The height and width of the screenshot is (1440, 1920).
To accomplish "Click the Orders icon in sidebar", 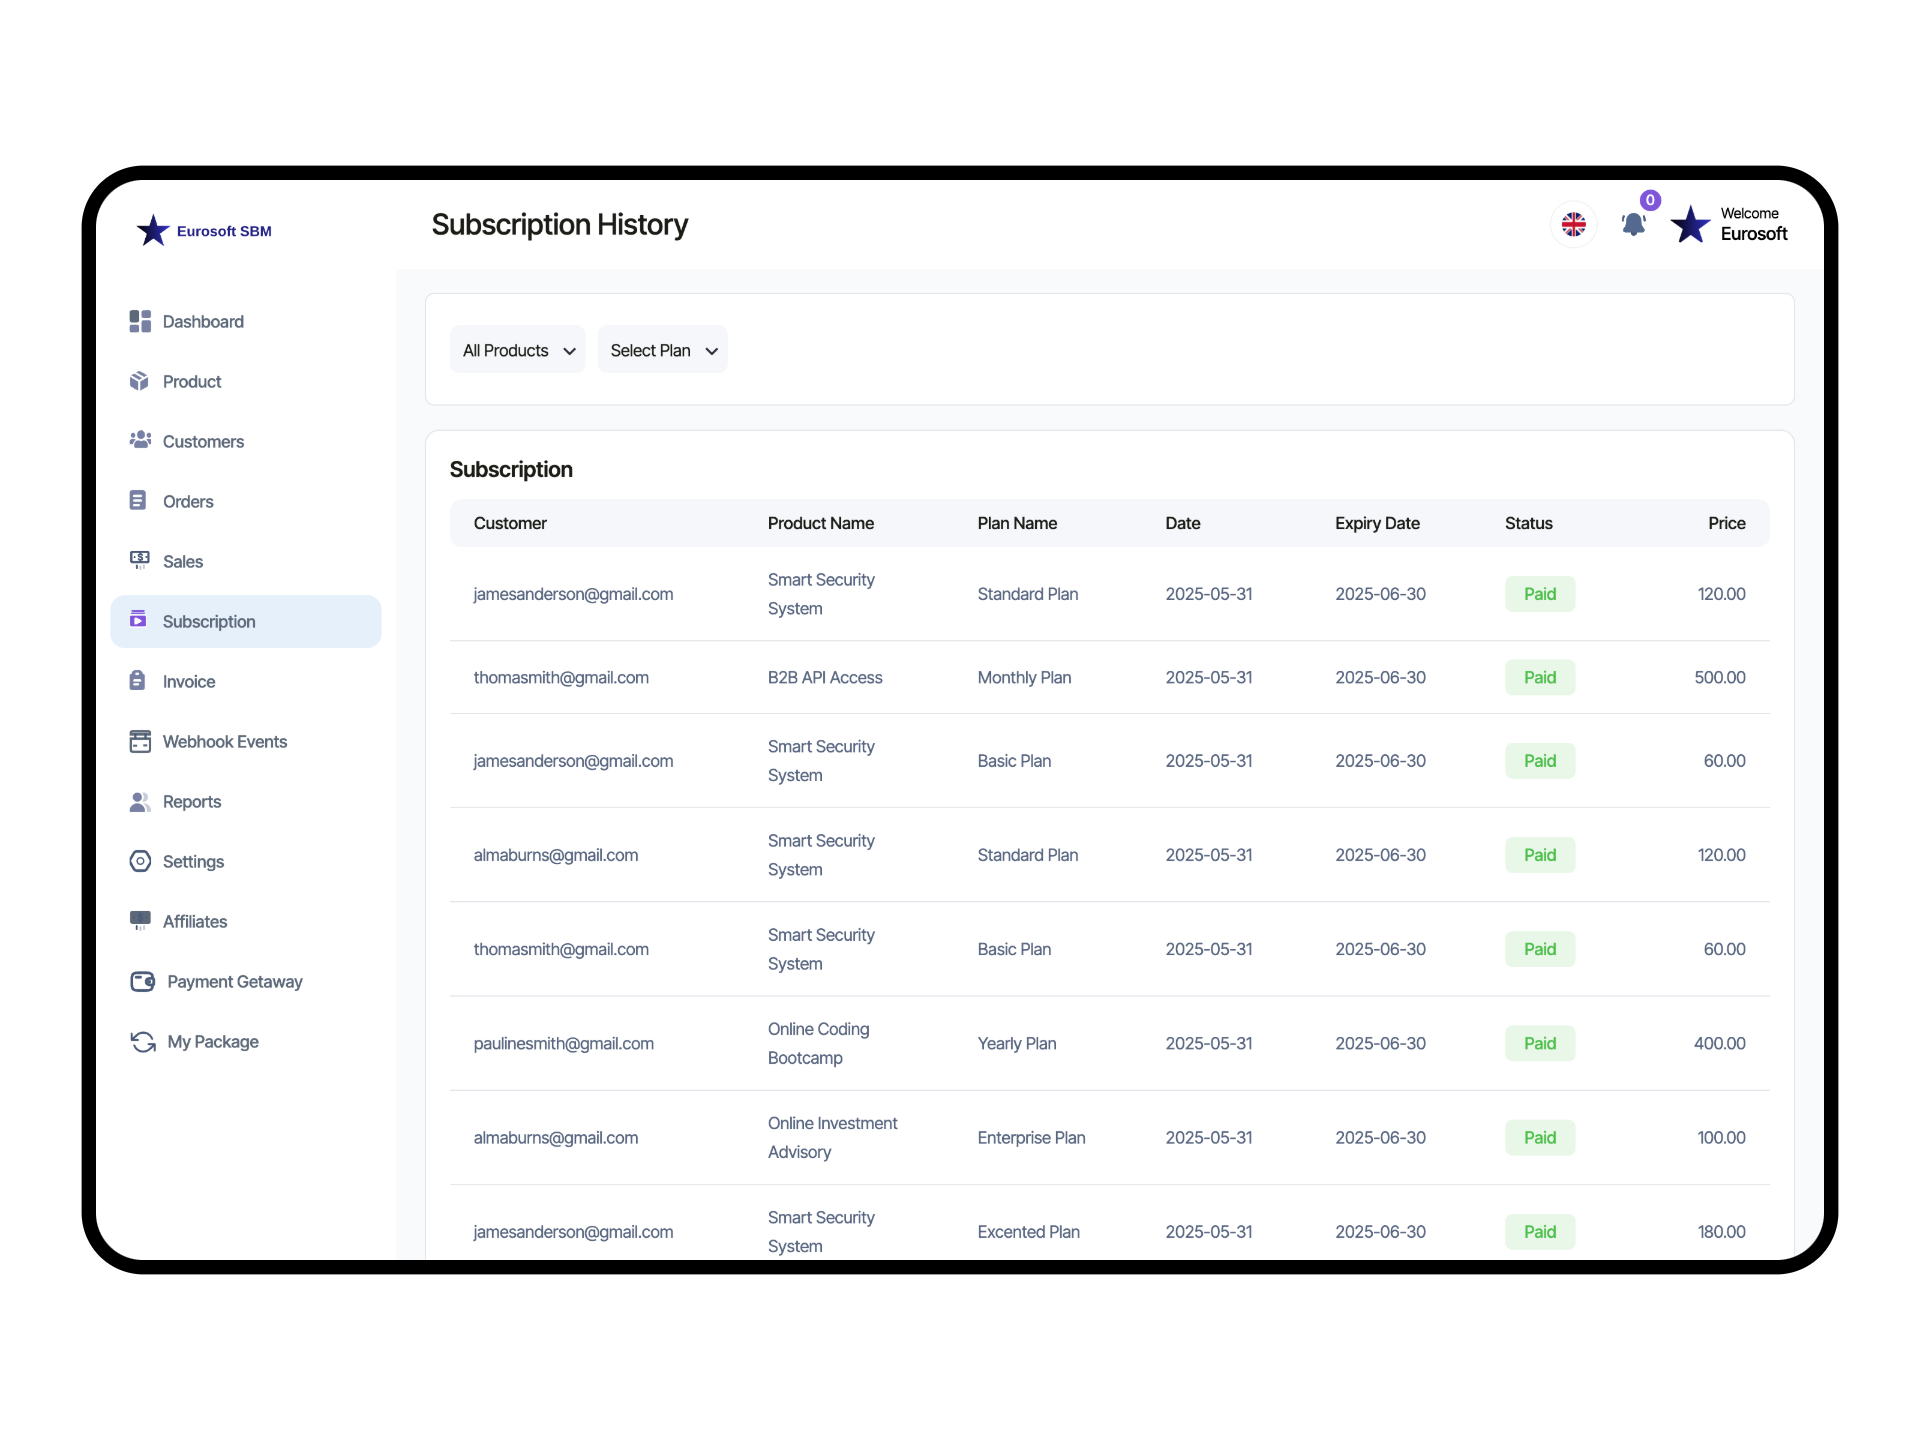I will (140, 500).
